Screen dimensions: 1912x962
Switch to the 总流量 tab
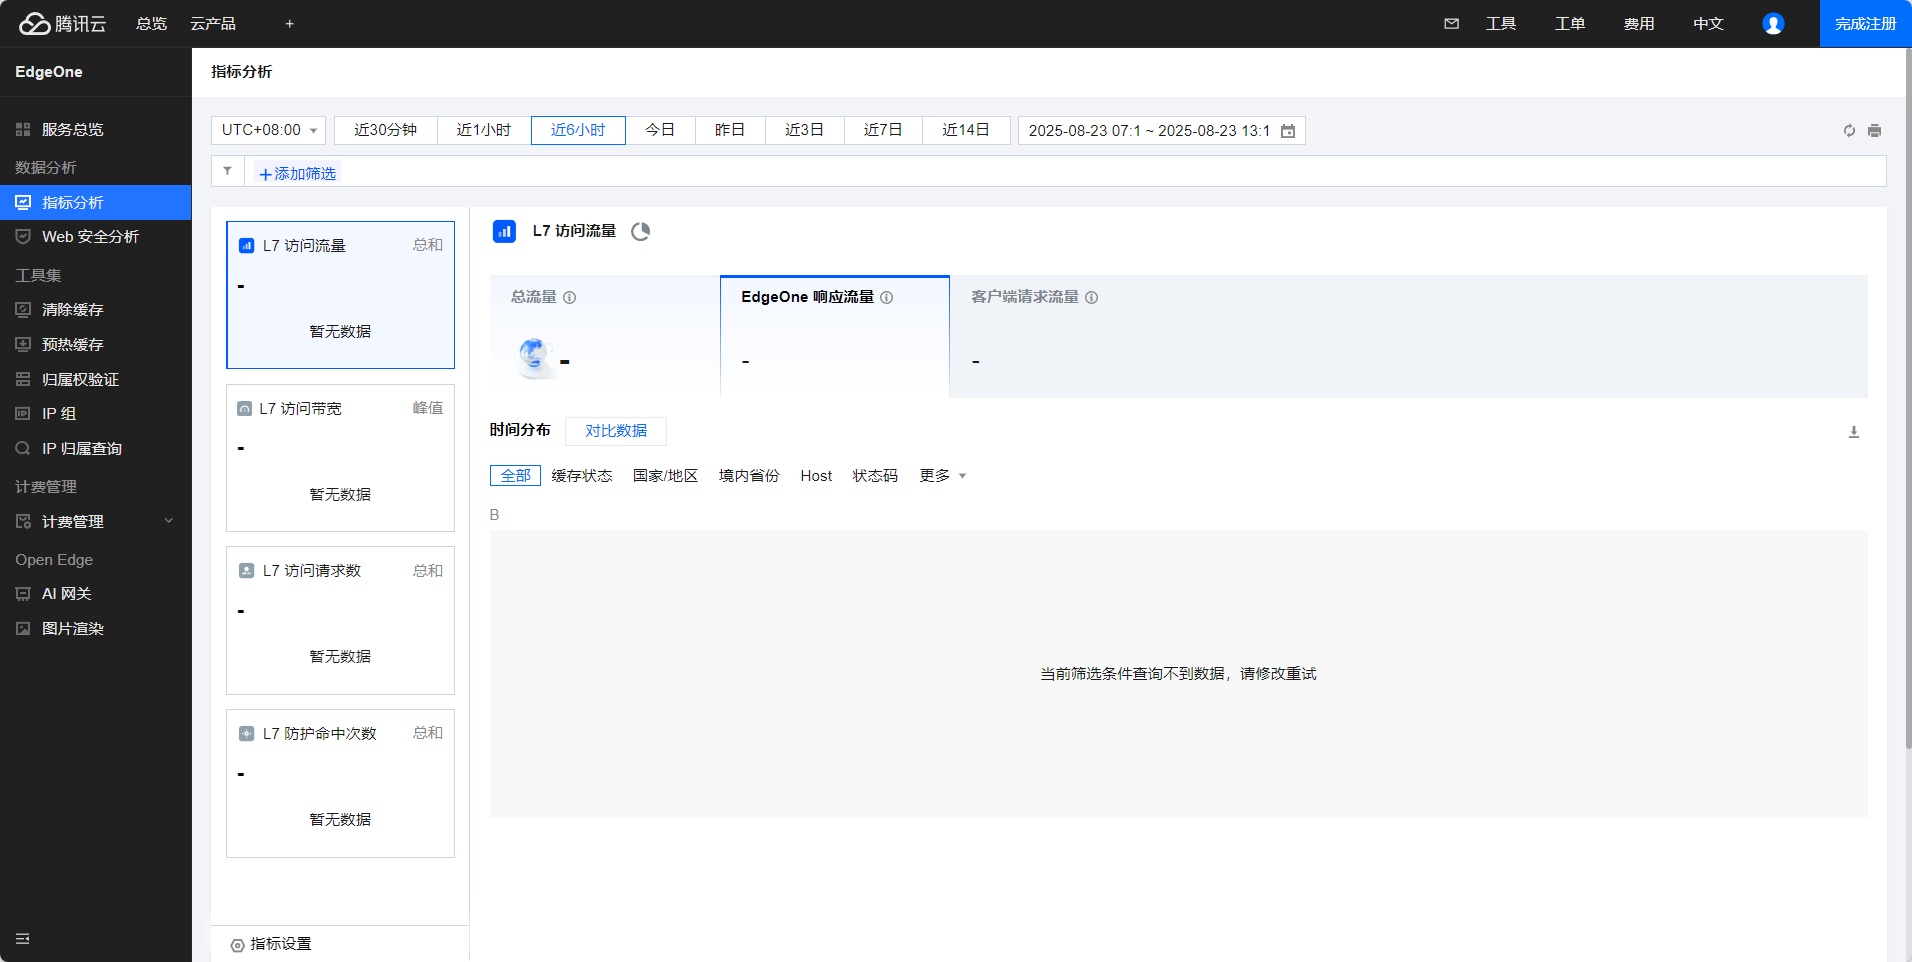coord(604,336)
